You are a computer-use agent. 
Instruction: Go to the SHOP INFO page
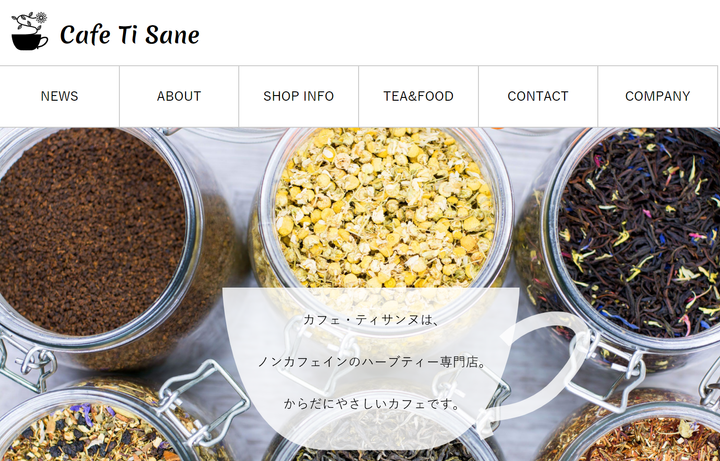click(x=298, y=96)
